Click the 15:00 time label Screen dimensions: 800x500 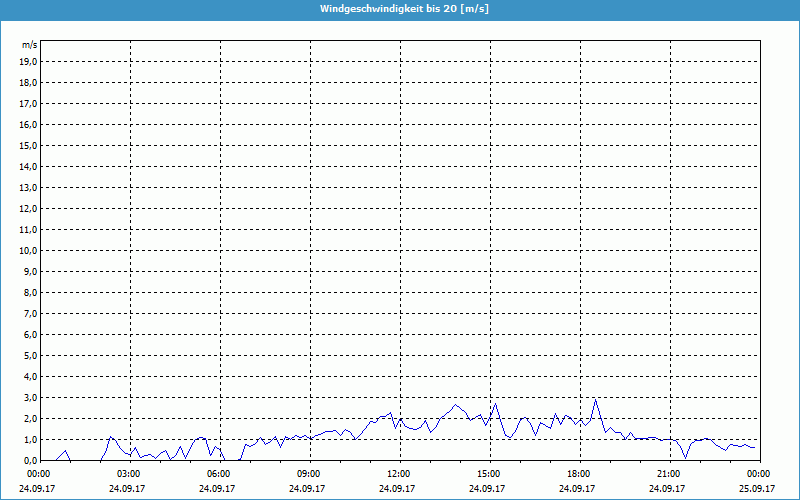pyautogui.click(x=489, y=473)
